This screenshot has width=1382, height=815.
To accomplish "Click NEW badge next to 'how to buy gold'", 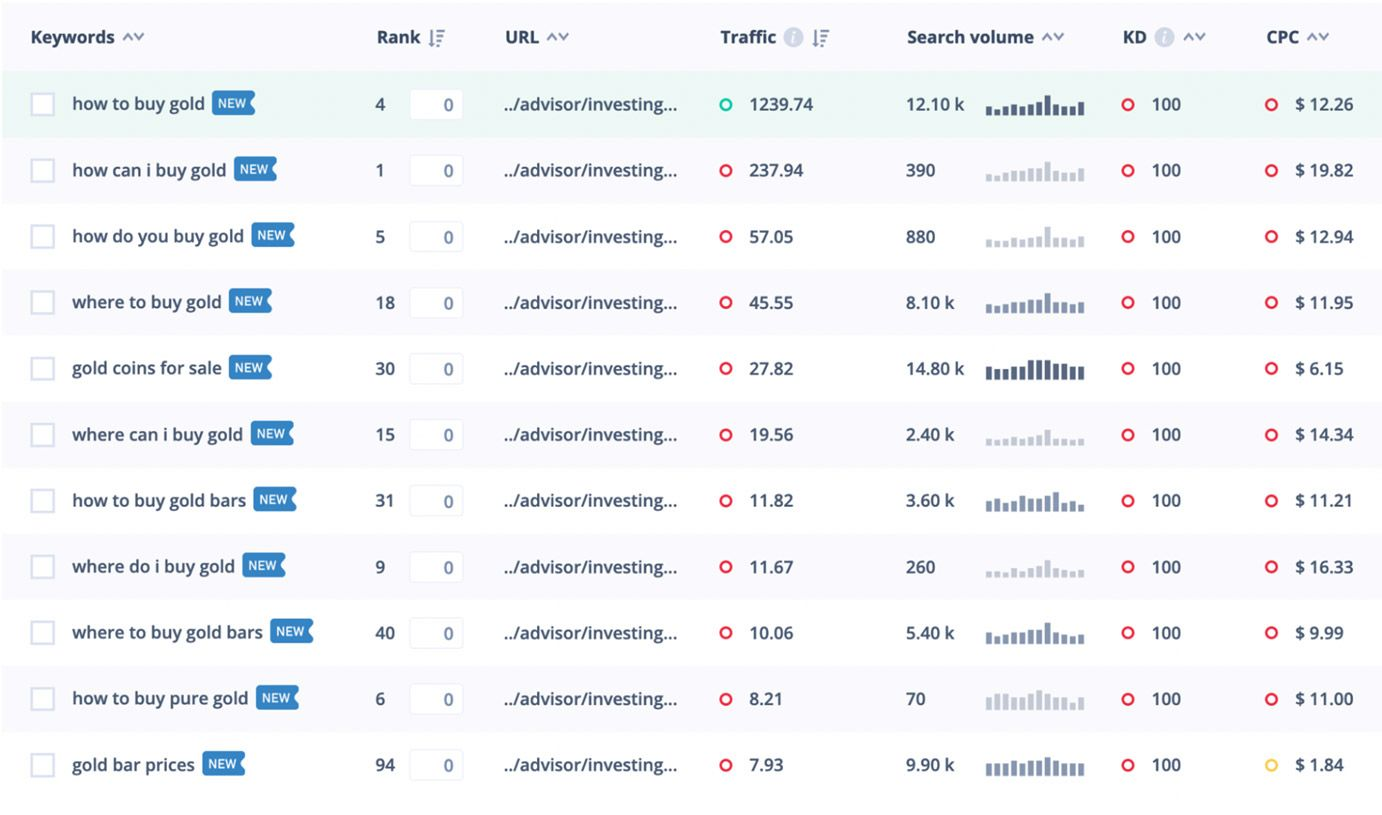I will pos(233,103).
